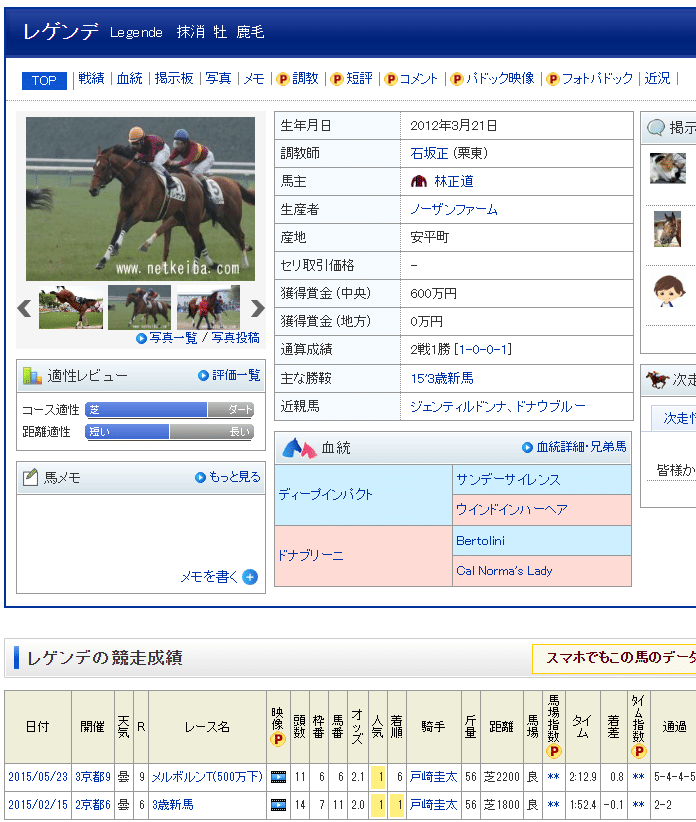Click the plus icon beside メモを書く

pos(250,577)
